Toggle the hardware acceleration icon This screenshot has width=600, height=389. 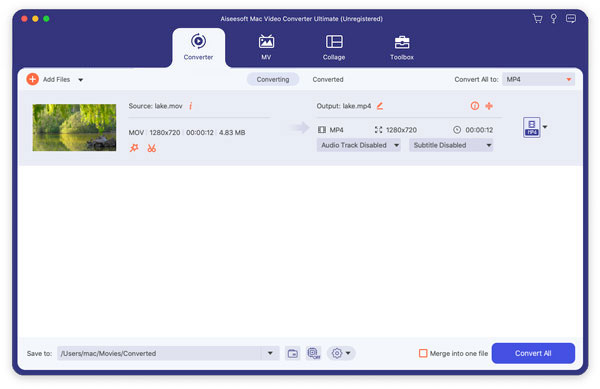(x=314, y=353)
